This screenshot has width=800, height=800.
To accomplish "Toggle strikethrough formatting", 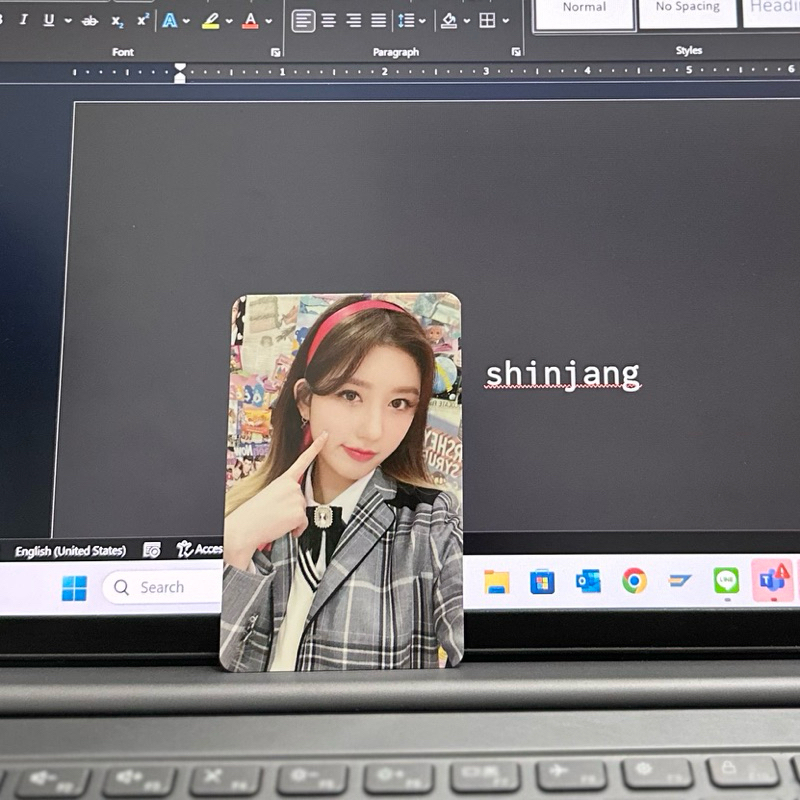I will (90, 20).
